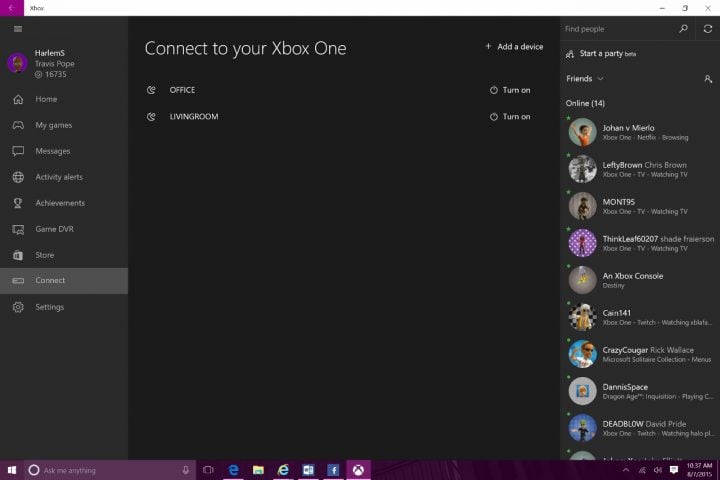Viewport: 720px width, 480px height.
Task: Click the My games controller icon
Action: [18, 125]
